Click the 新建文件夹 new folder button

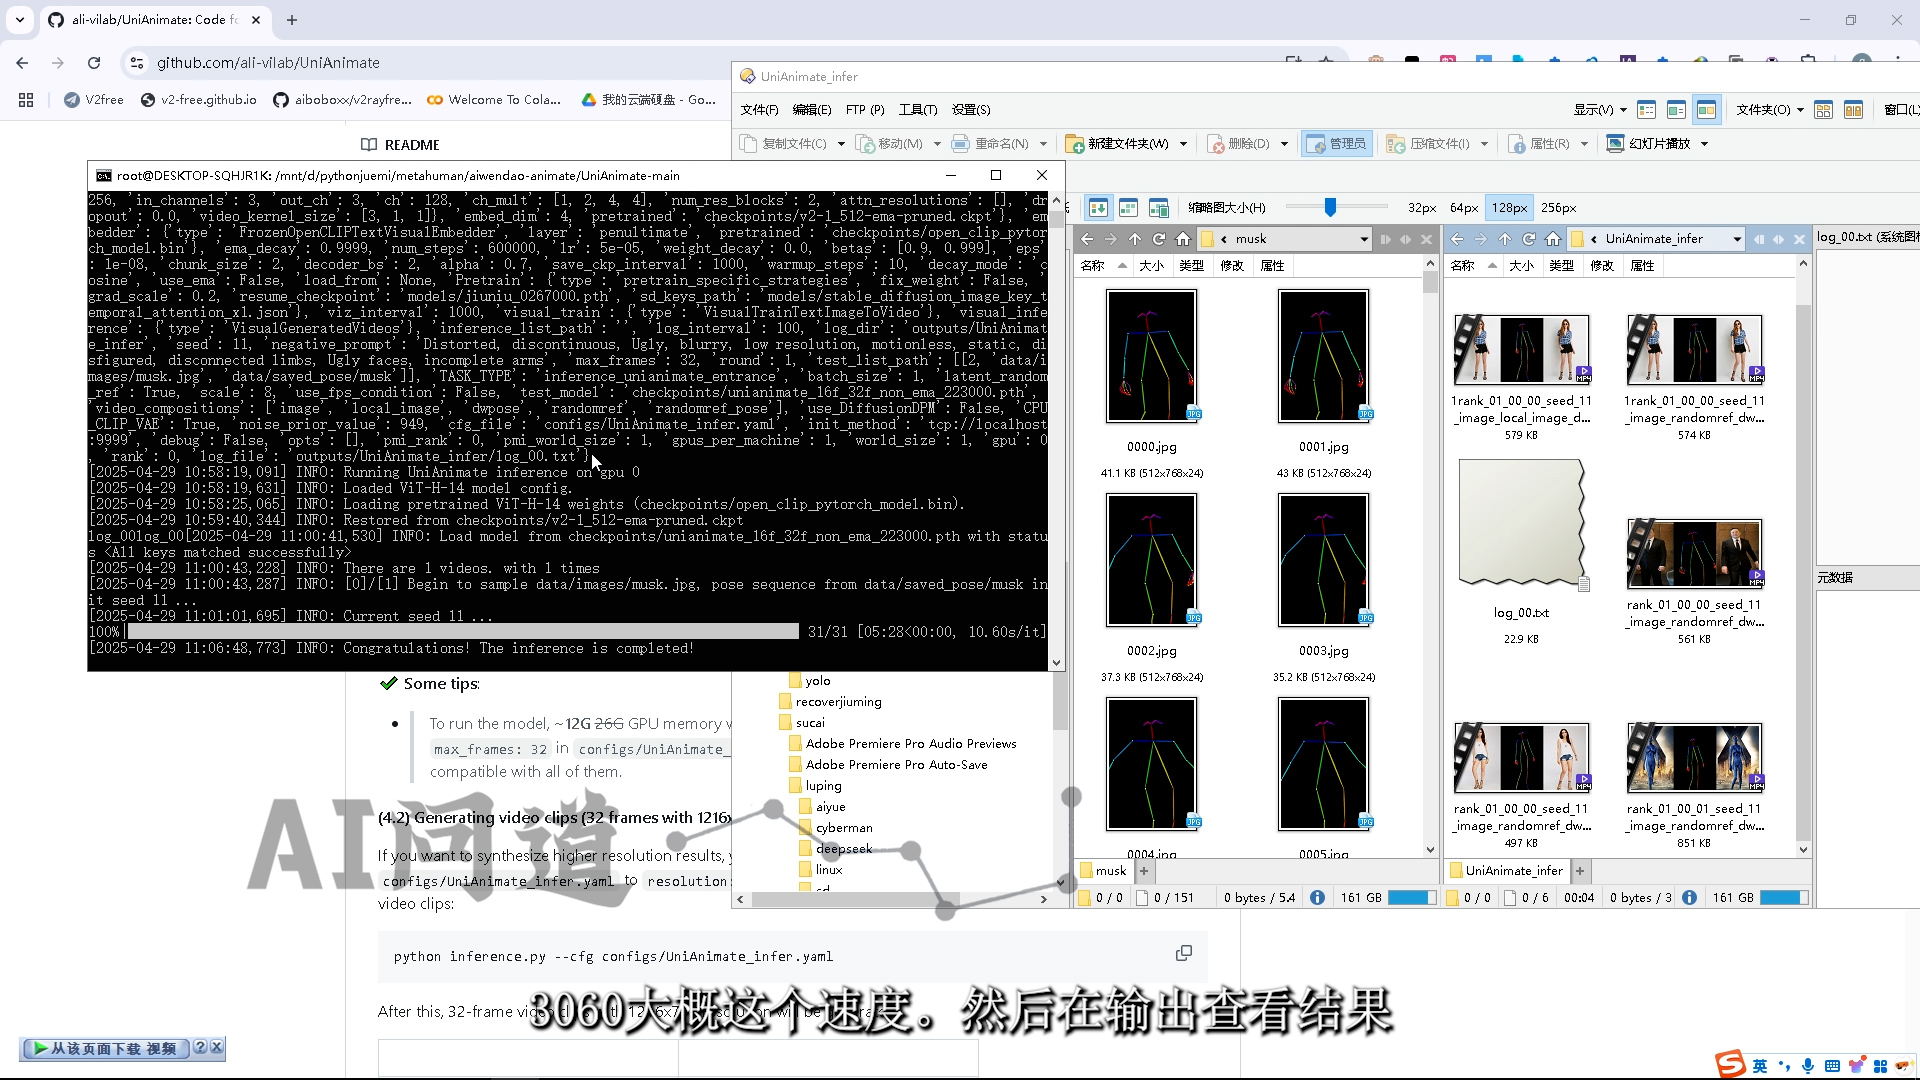[x=1117, y=144]
